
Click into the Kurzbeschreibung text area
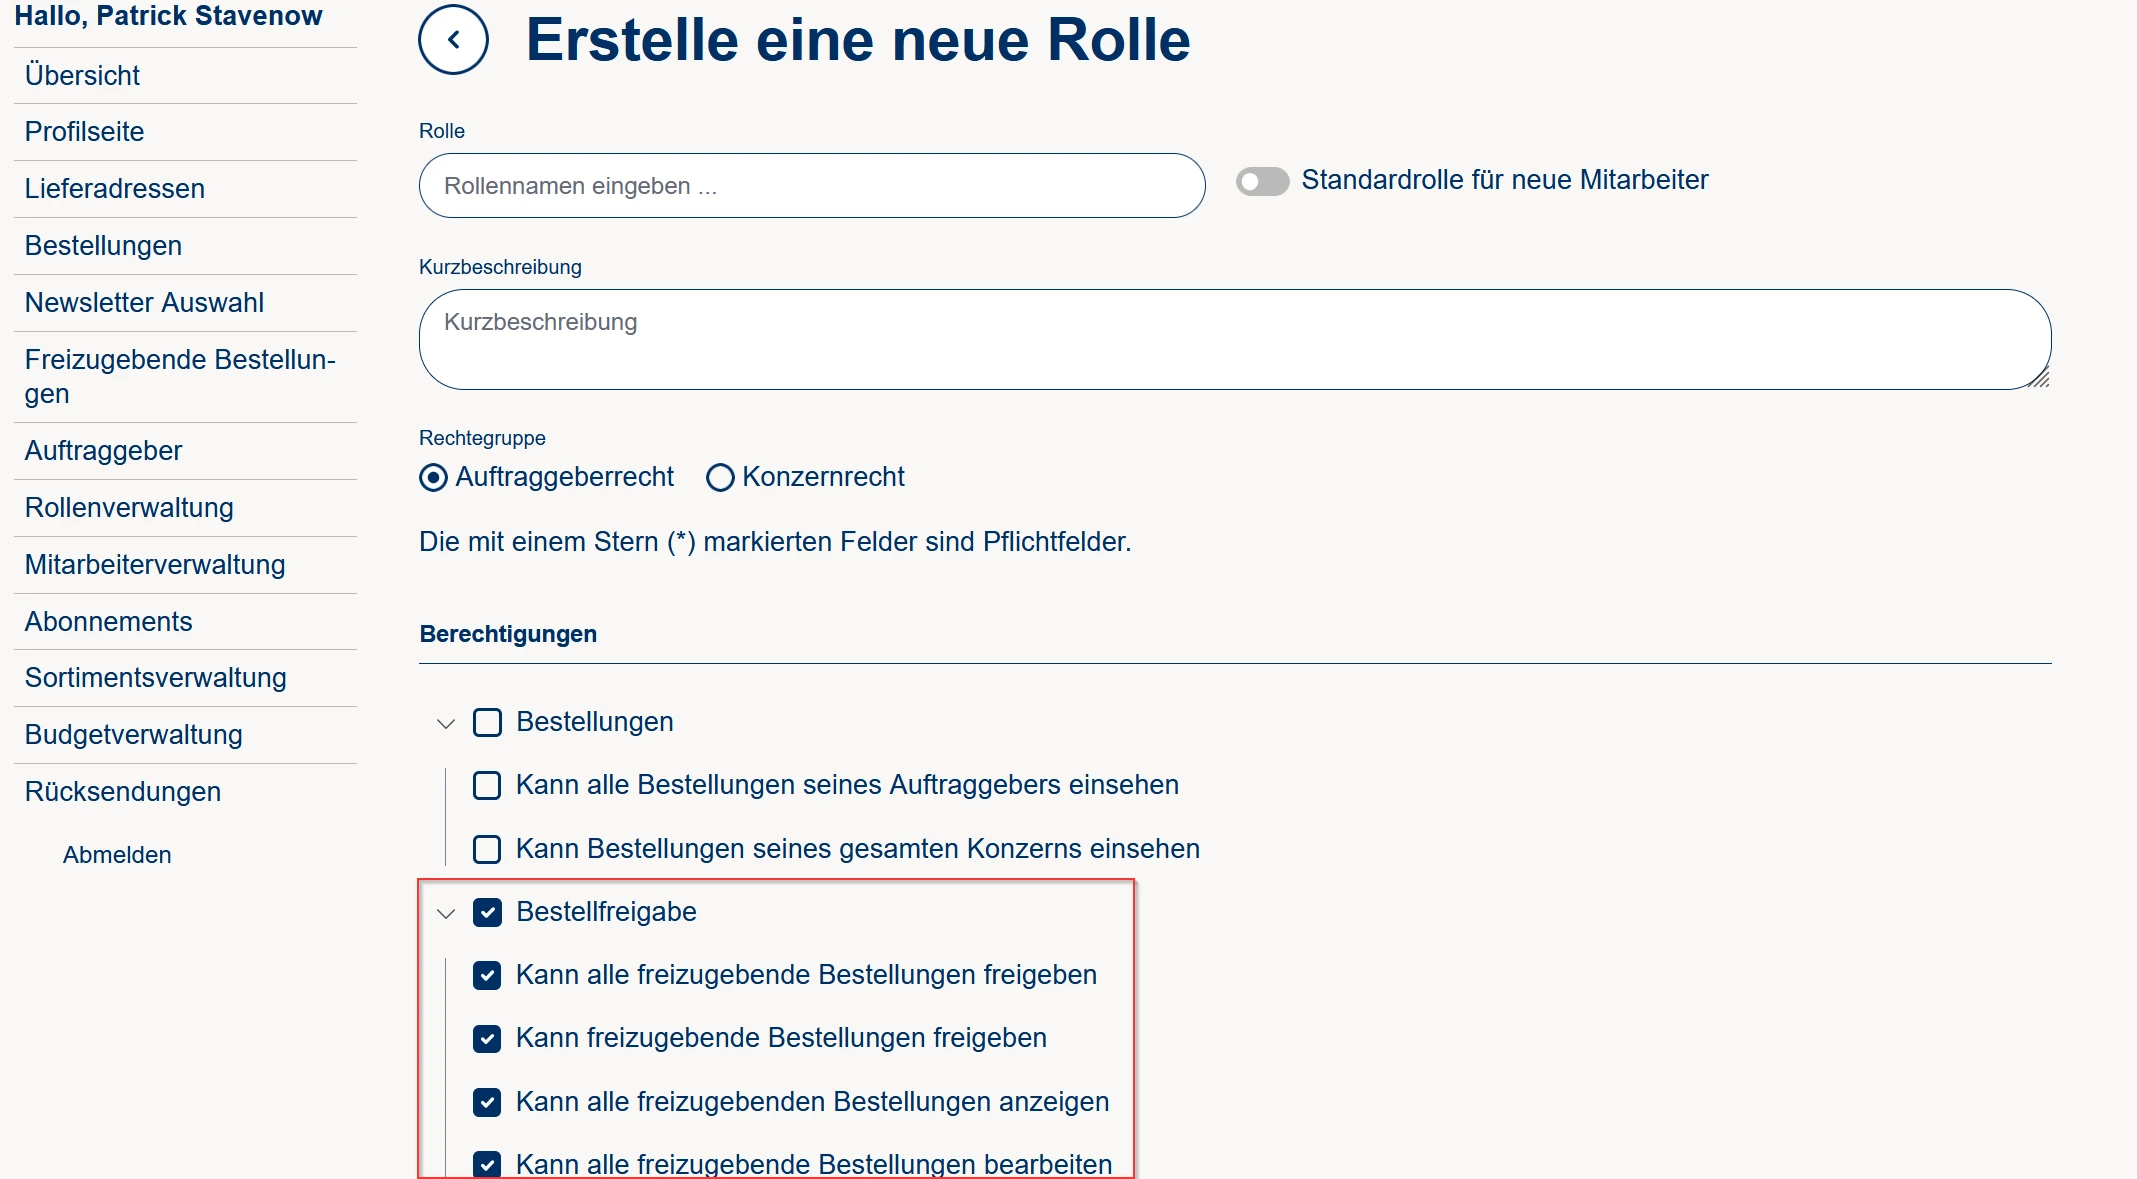1233,339
